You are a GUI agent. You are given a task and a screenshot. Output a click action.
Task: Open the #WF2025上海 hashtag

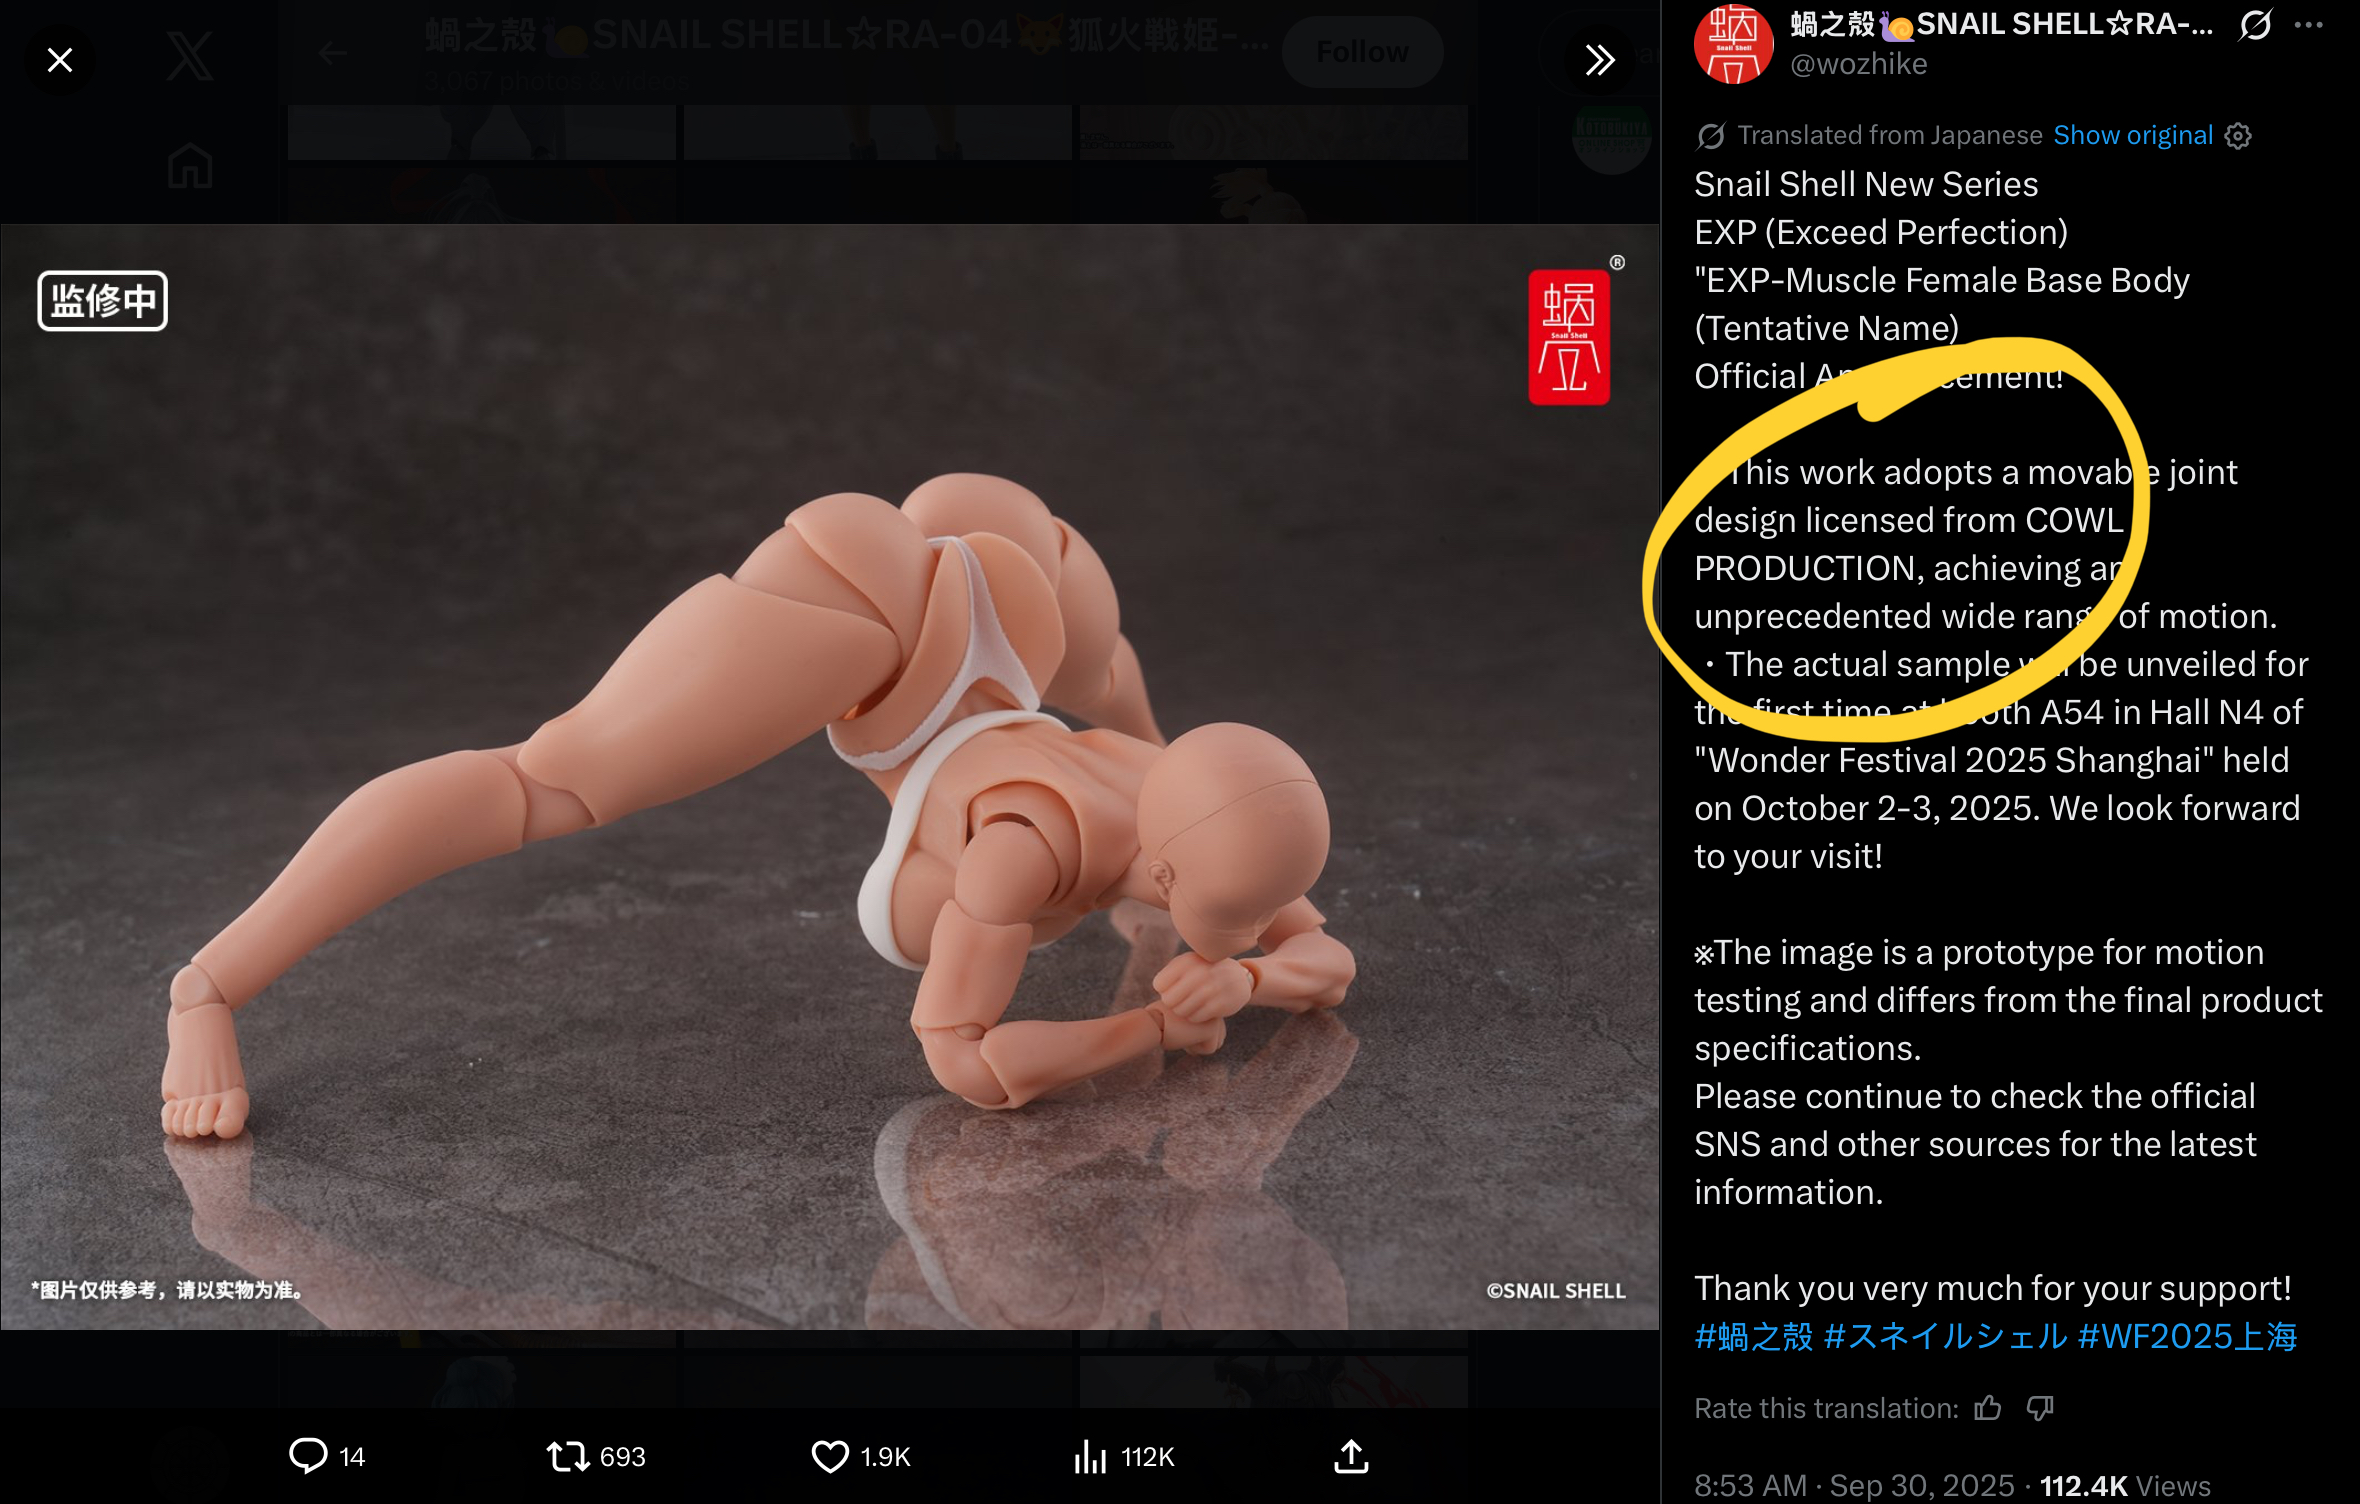click(x=2187, y=1336)
